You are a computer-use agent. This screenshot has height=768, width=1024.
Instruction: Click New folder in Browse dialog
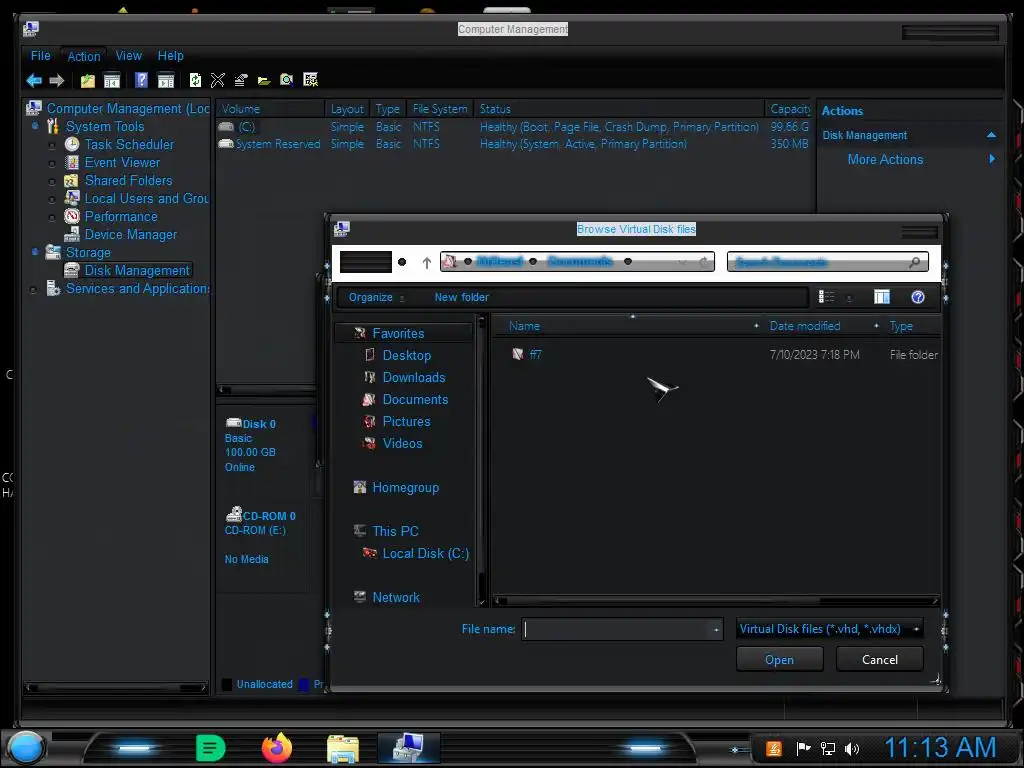pyautogui.click(x=462, y=297)
